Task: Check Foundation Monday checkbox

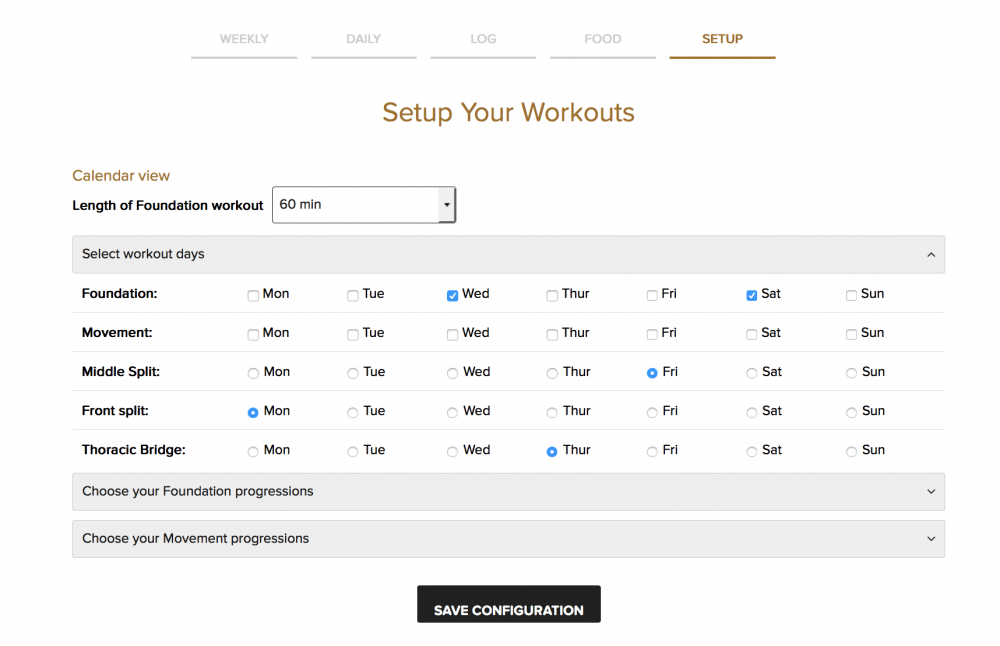Action: [253, 295]
